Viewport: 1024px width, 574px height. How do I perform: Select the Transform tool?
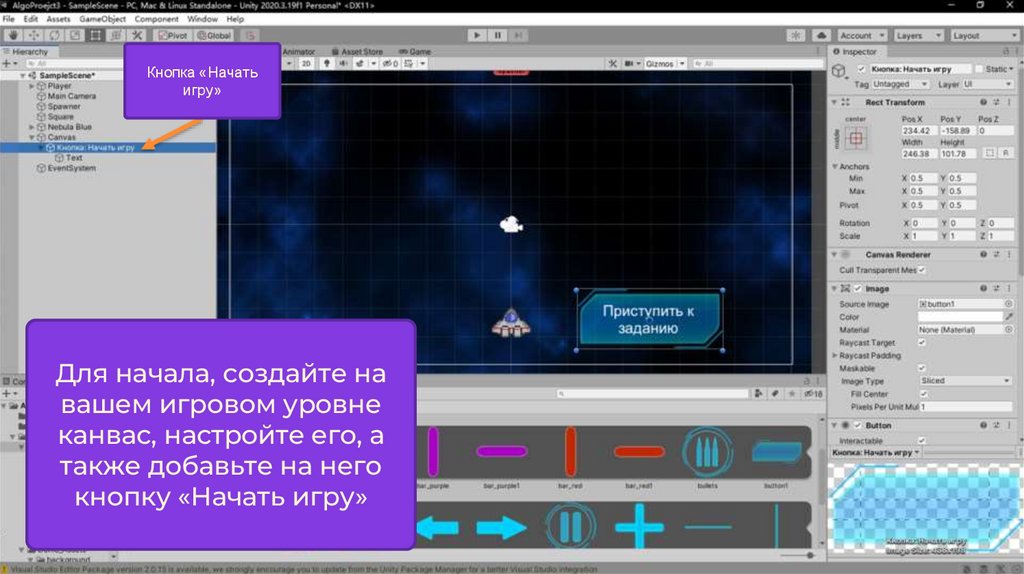click(x=116, y=35)
